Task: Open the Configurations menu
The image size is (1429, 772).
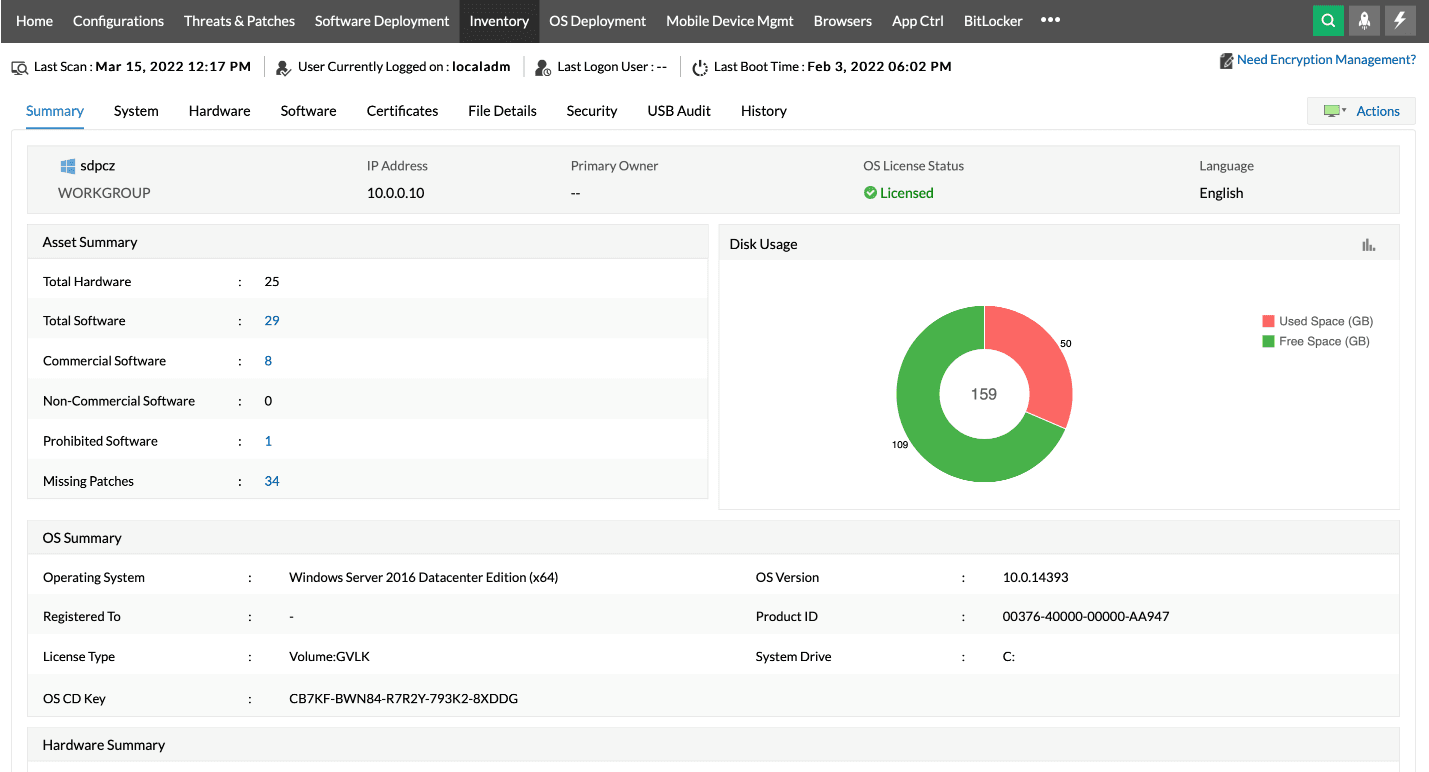Action: click(118, 21)
